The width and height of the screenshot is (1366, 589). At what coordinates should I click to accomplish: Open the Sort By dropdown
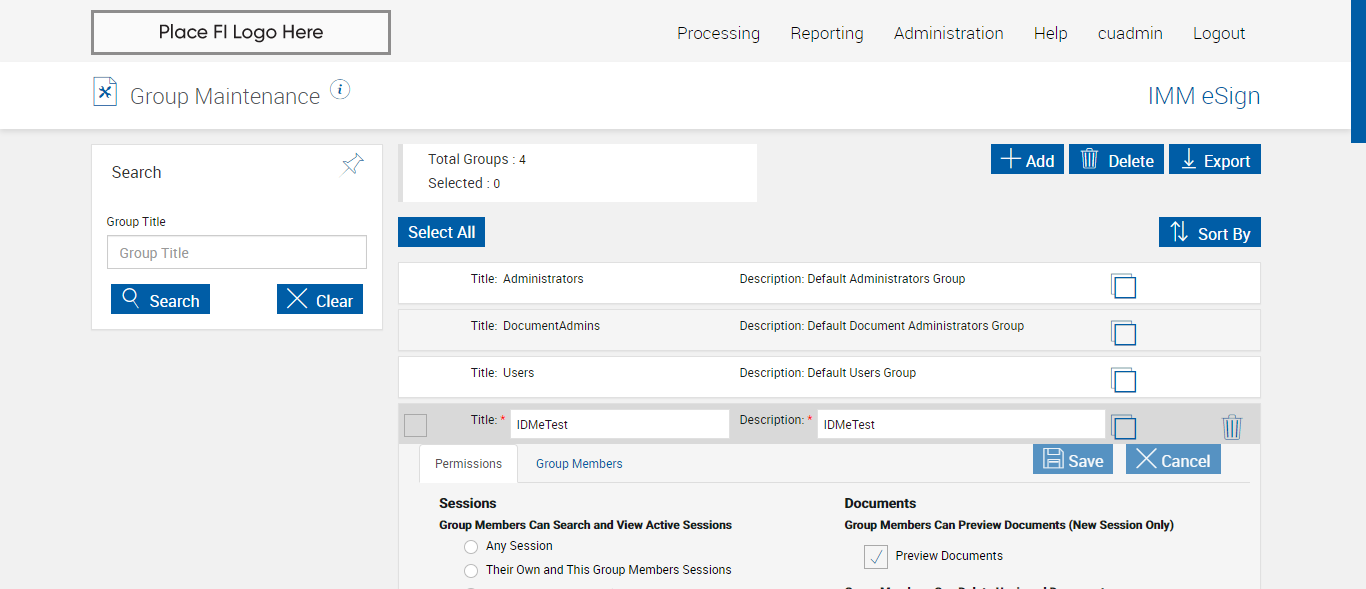pos(1210,233)
